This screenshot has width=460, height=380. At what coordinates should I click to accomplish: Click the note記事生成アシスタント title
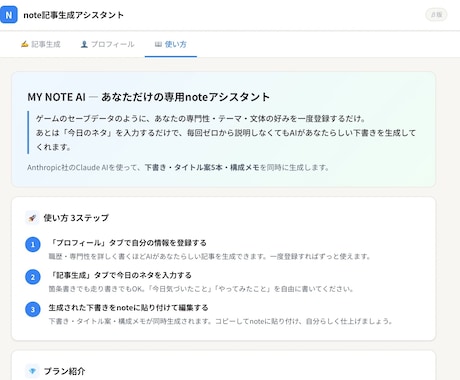(x=73, y=15)
